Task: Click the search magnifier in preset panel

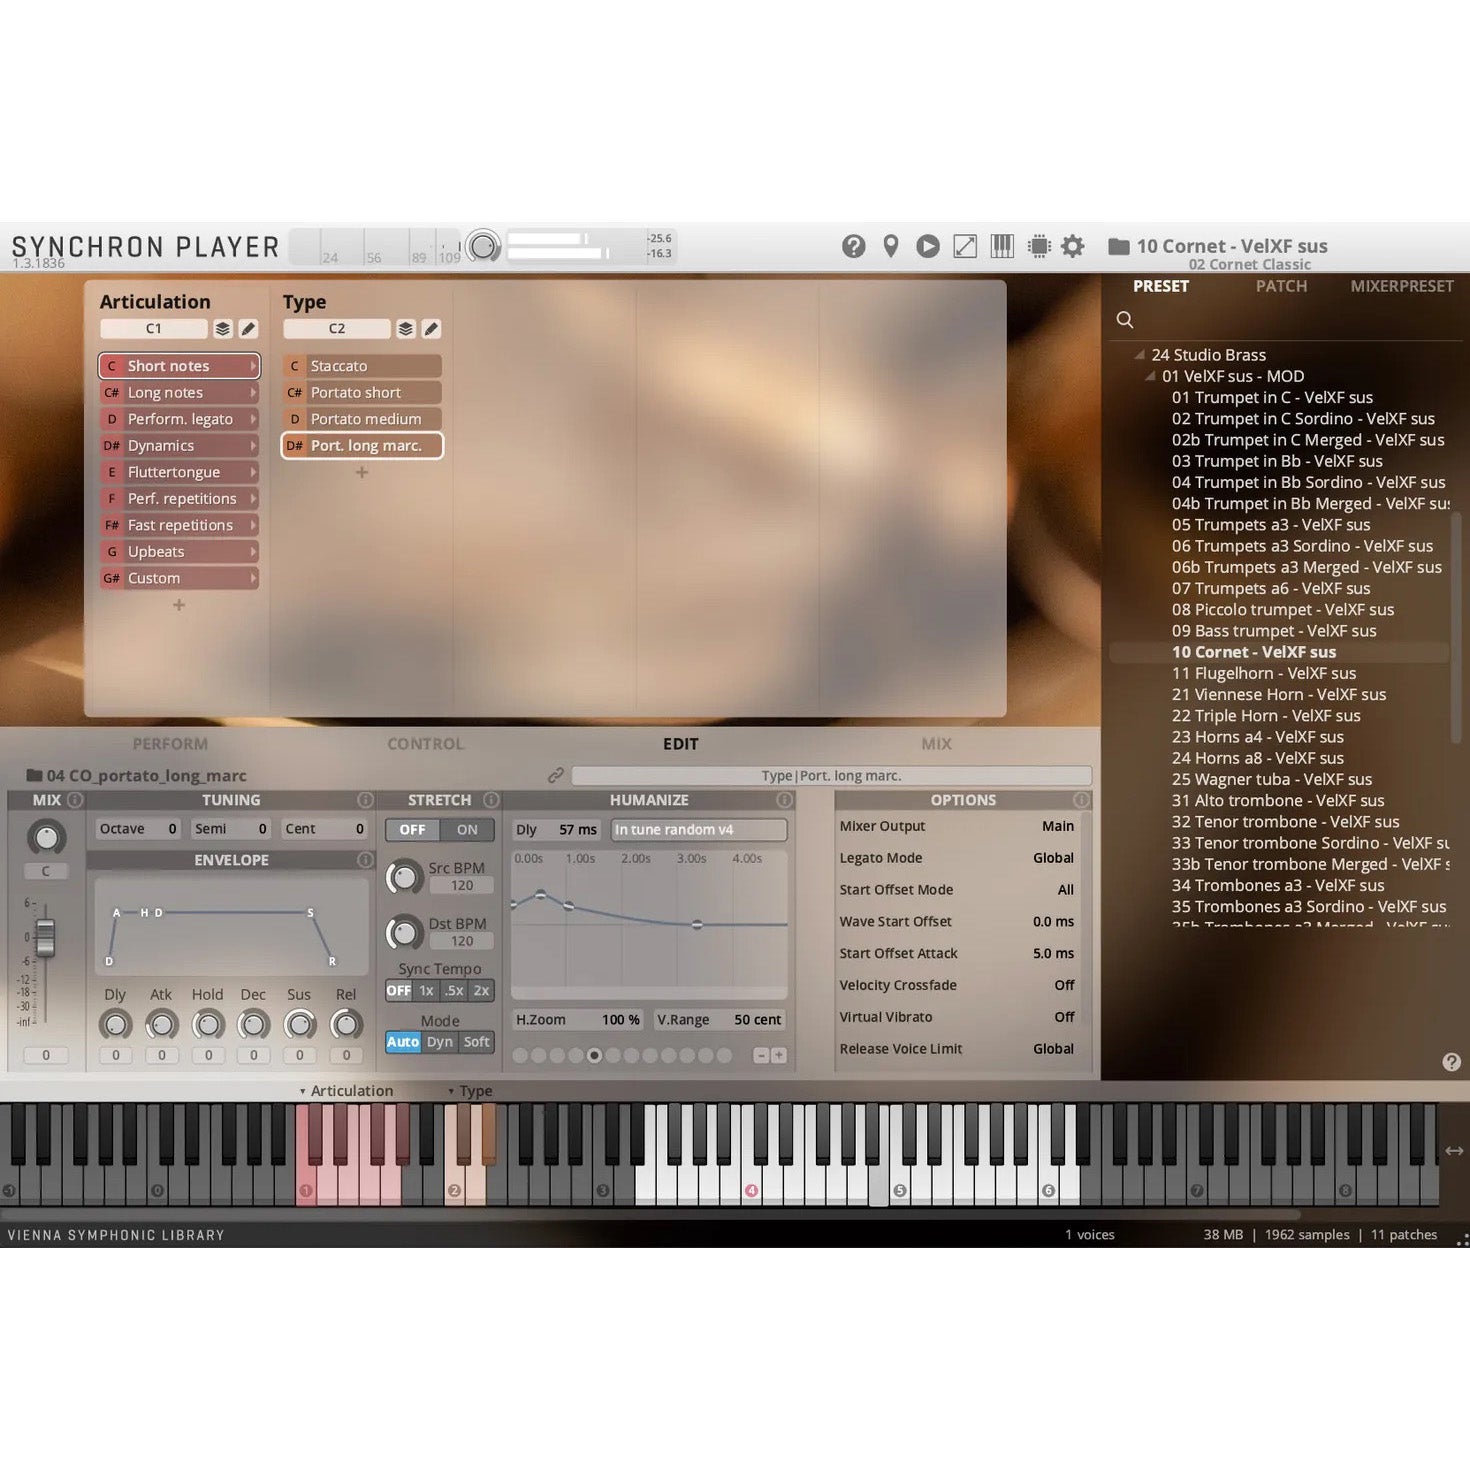Action: tap(1125, 320)
